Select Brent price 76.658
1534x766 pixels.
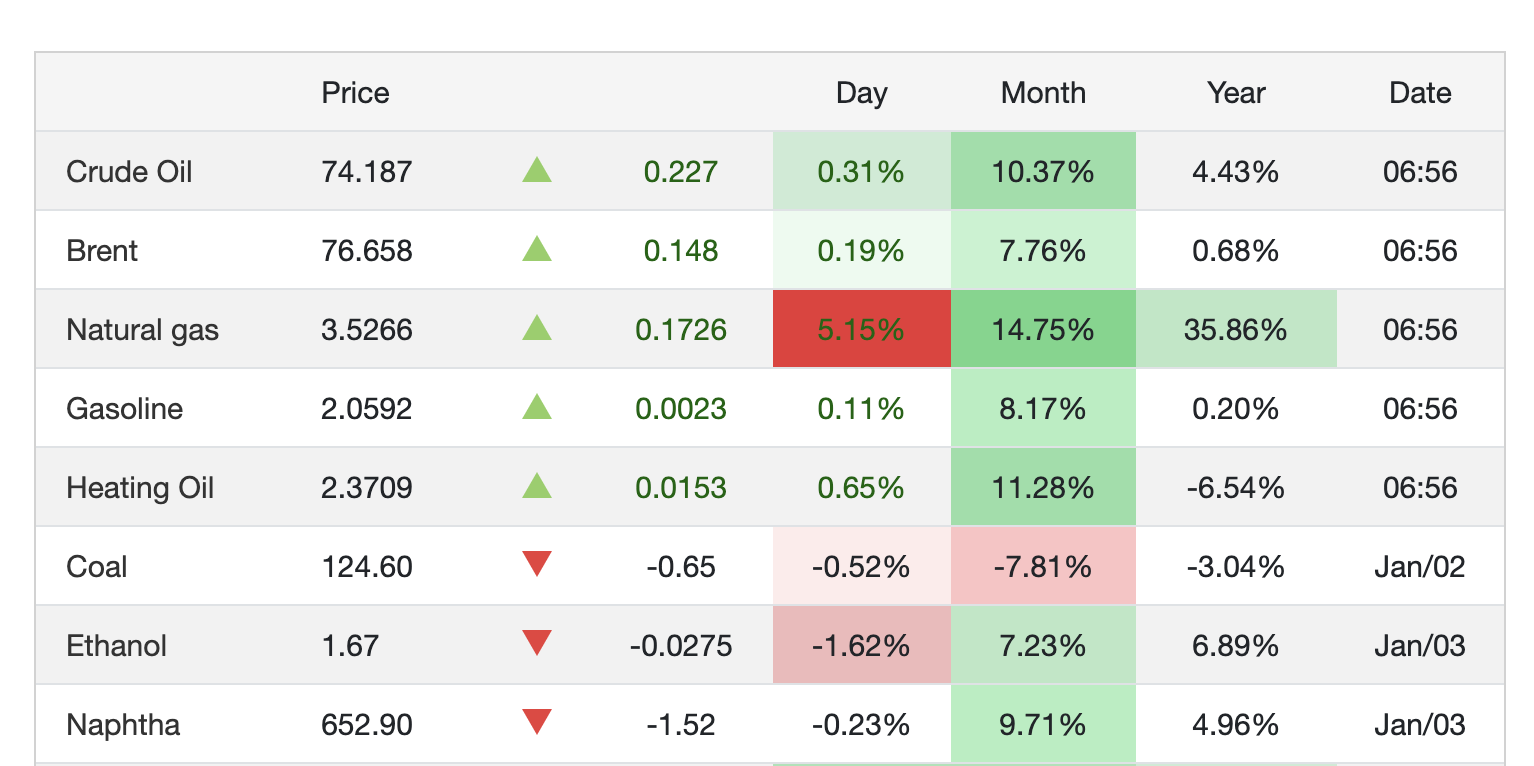pos(366,251)
